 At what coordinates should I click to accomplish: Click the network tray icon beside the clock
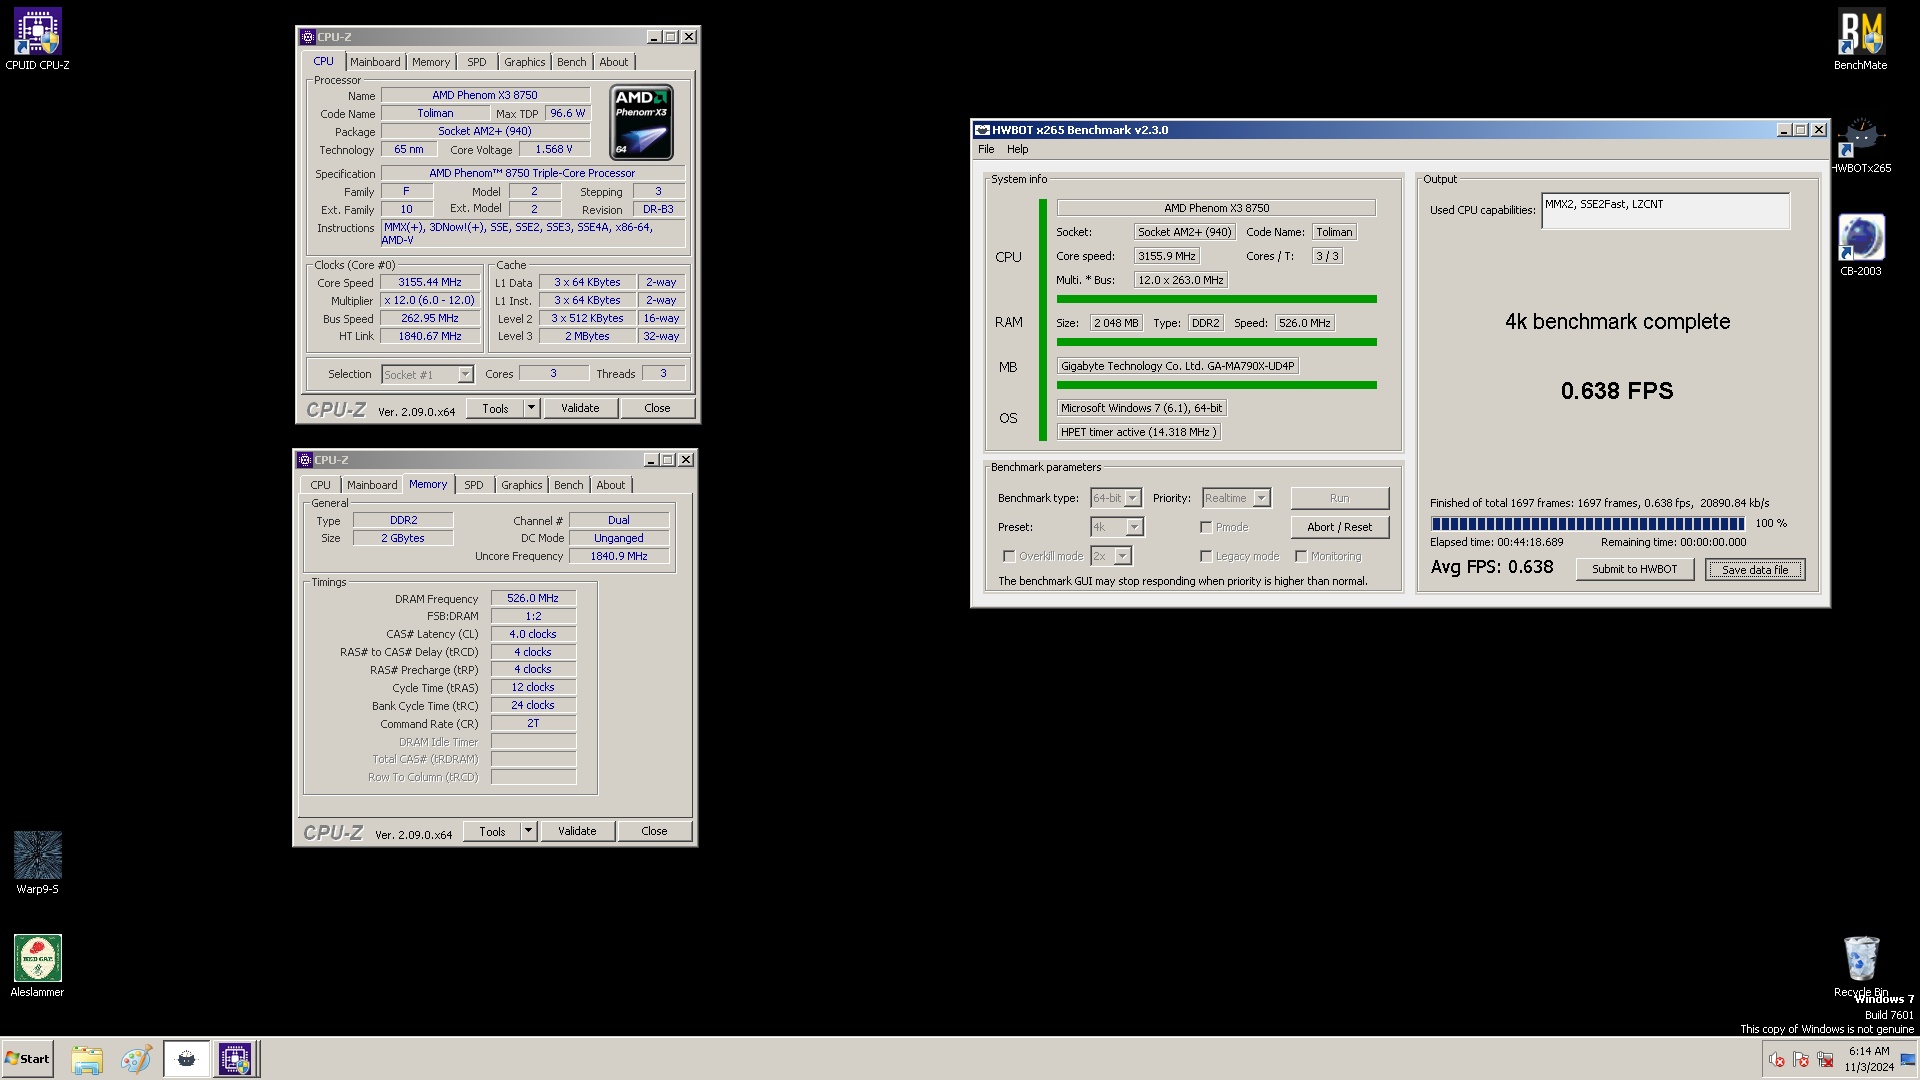tap(1825, 1060)
